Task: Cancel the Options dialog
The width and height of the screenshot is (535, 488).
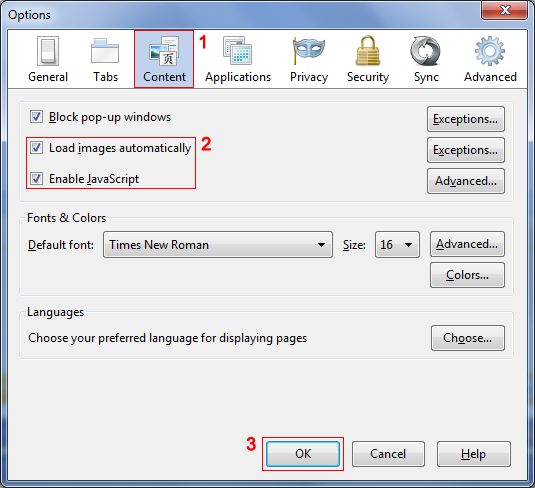Action: (388, 454)
